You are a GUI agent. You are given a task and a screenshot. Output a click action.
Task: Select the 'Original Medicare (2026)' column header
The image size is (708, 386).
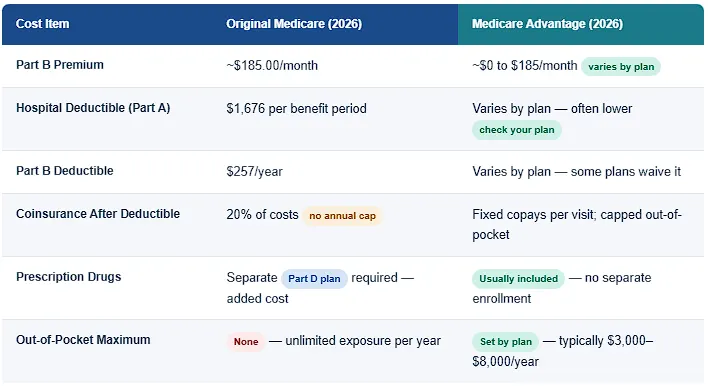(294, 24)
